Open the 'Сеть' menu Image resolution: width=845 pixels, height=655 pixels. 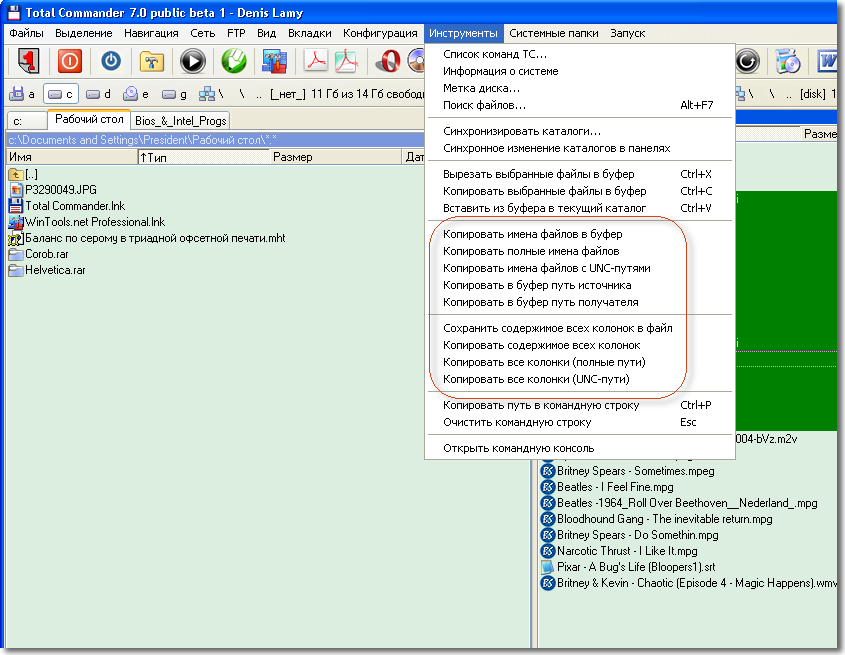[203, 33]
